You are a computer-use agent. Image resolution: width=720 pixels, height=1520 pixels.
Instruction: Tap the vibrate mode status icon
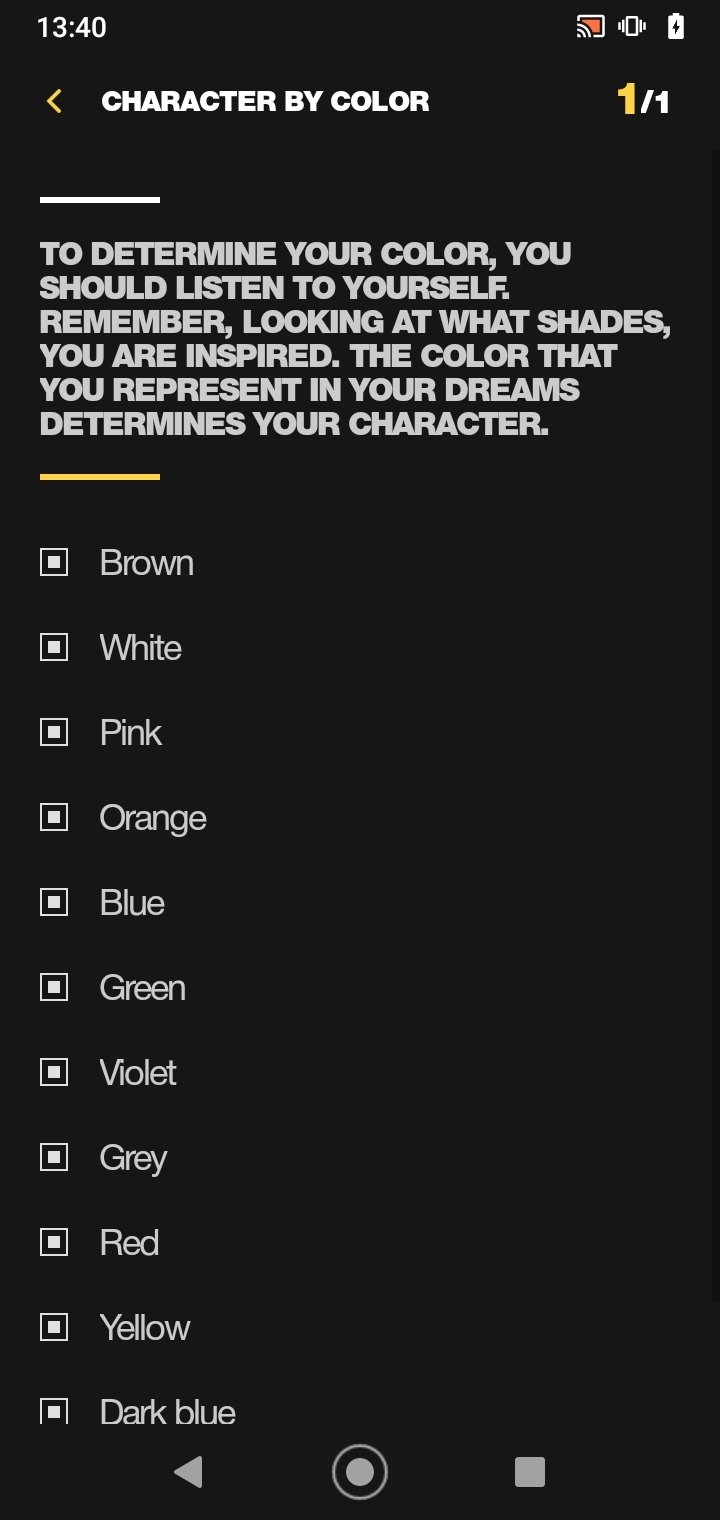(x=632, y=27)
